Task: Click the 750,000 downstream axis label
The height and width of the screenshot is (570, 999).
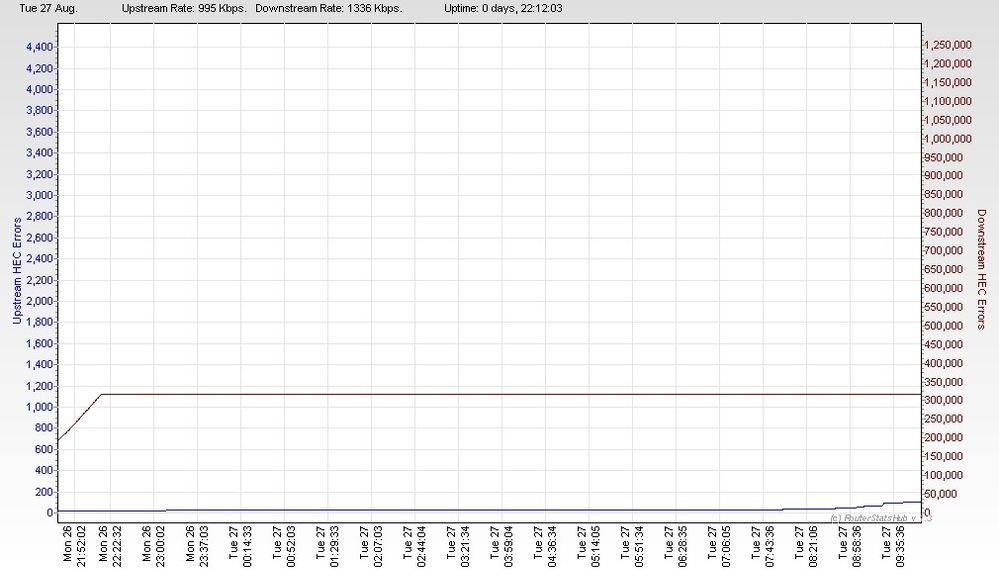Action: pos(944,232)
